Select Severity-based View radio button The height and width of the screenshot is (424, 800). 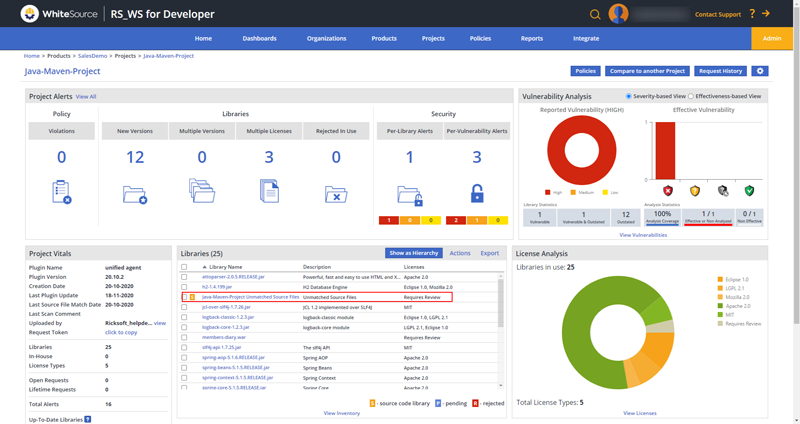(629, 96)
